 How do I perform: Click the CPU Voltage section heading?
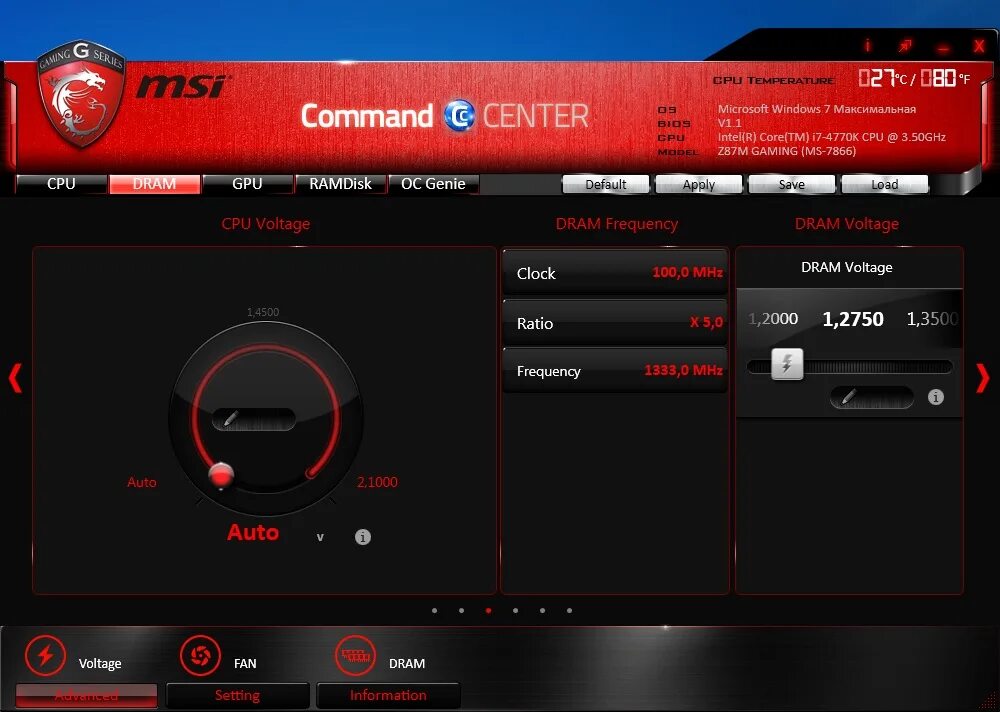(265, 224)
